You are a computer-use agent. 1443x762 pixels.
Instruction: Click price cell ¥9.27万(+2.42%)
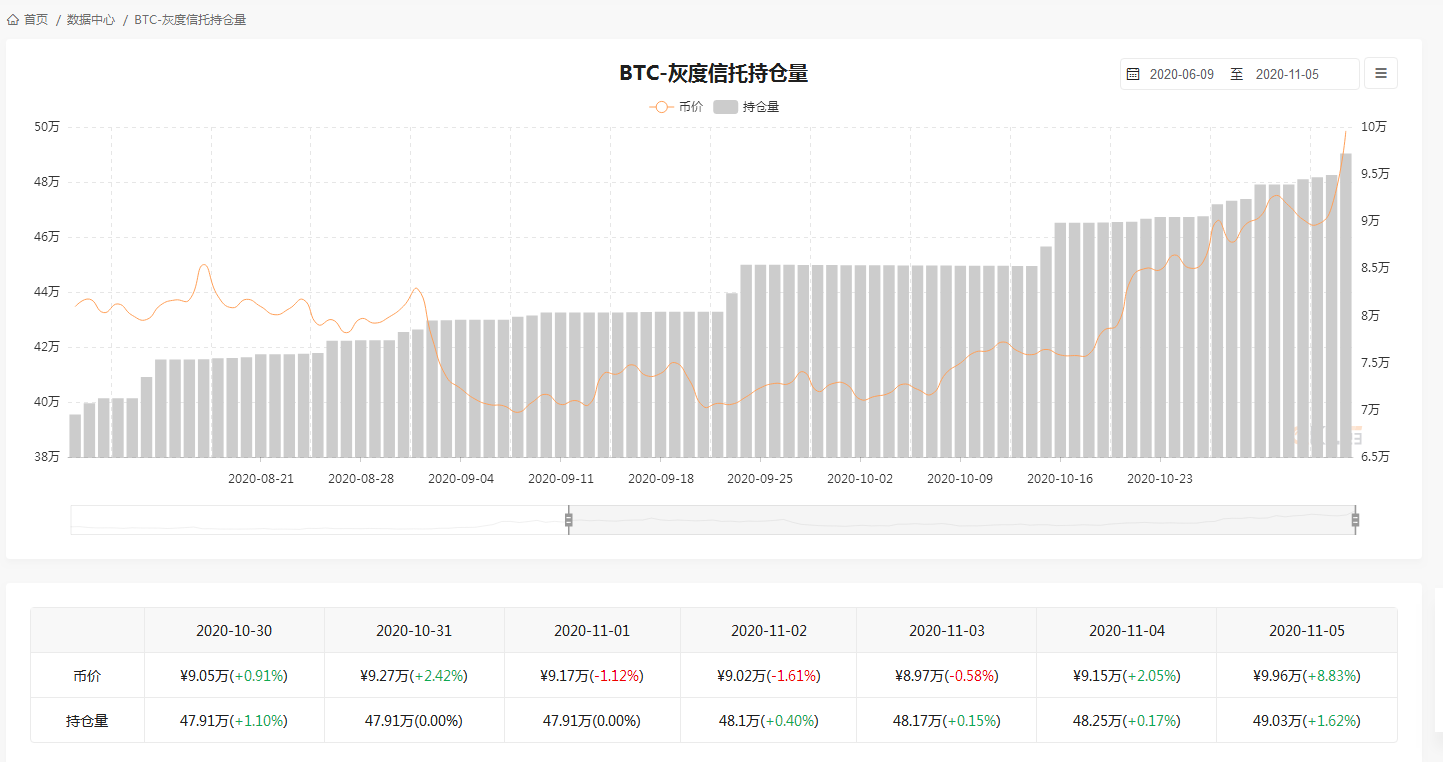pos(414,676)
